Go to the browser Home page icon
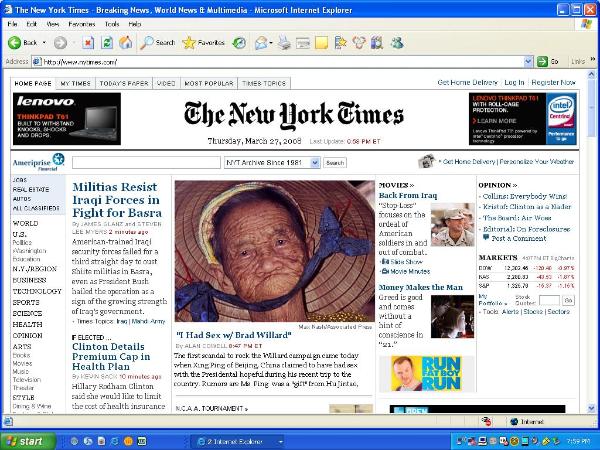 click(x=125, y=43)
